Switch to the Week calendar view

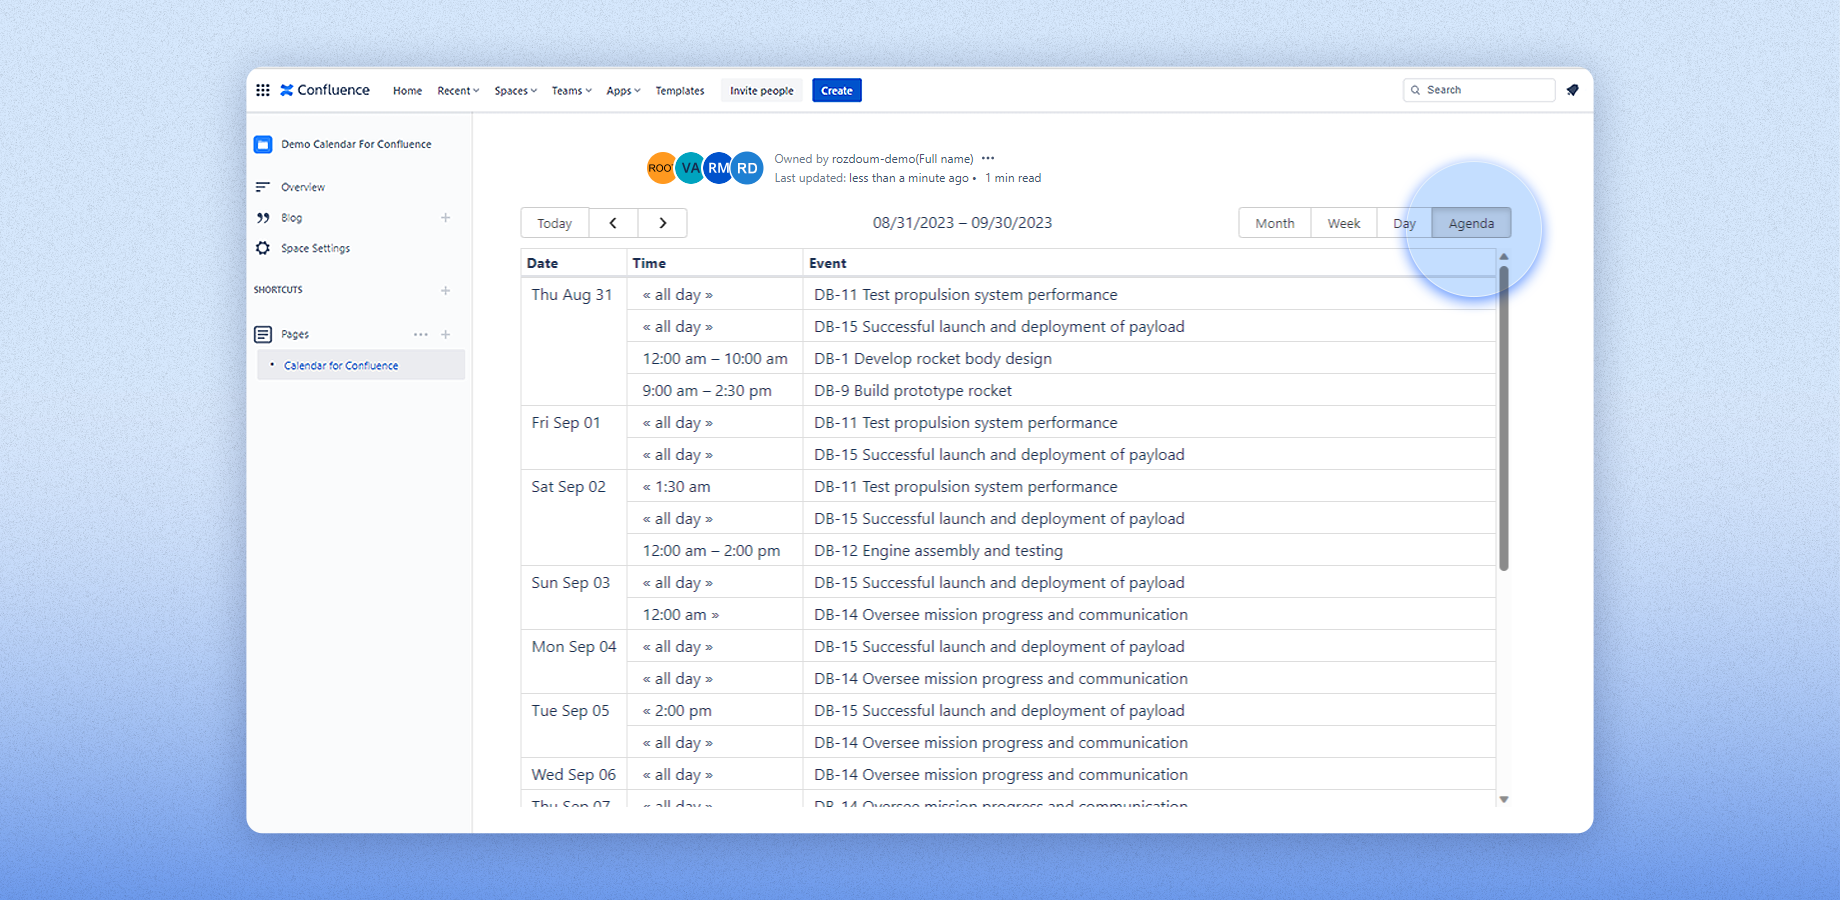[1343, 222]
